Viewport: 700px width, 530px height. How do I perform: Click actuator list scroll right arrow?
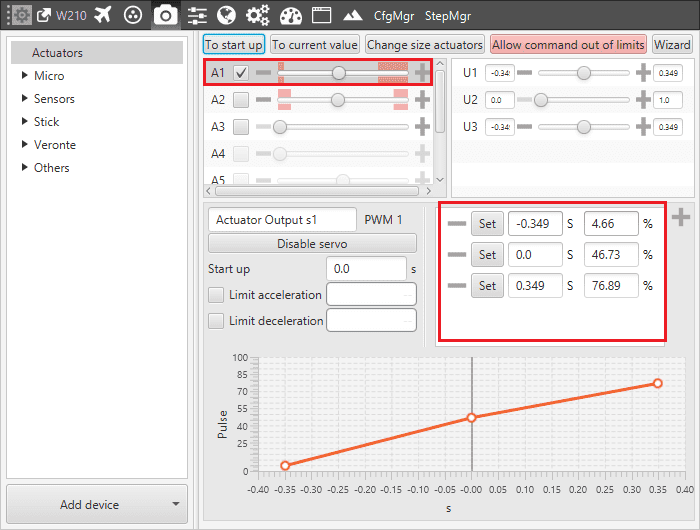pyautogui.click(x=429, y=191)
